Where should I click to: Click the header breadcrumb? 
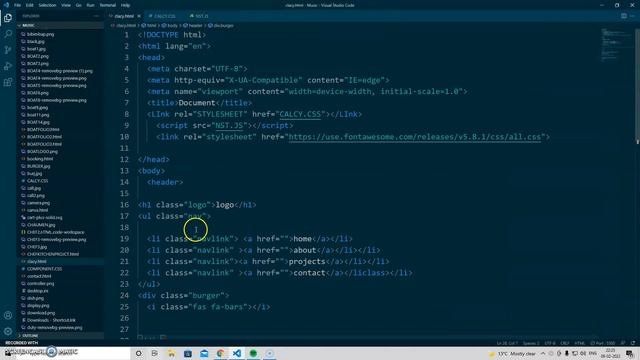click(193, 25)
